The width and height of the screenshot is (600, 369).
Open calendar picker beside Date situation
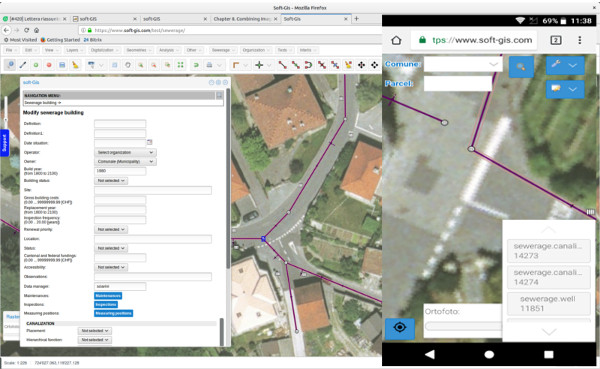[x=150, y=142]
